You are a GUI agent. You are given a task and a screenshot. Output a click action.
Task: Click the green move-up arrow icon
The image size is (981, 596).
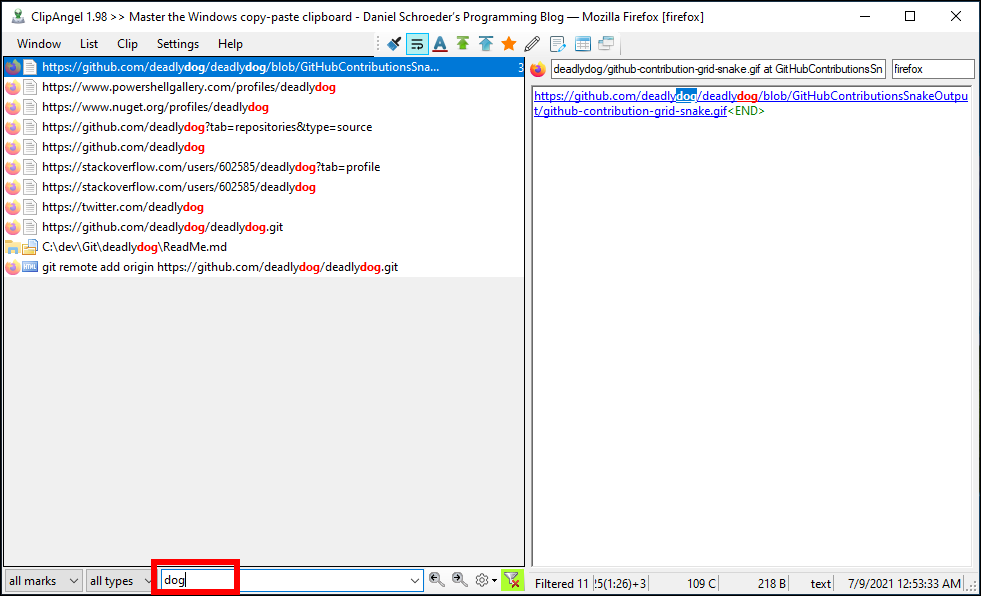(463, 44)
